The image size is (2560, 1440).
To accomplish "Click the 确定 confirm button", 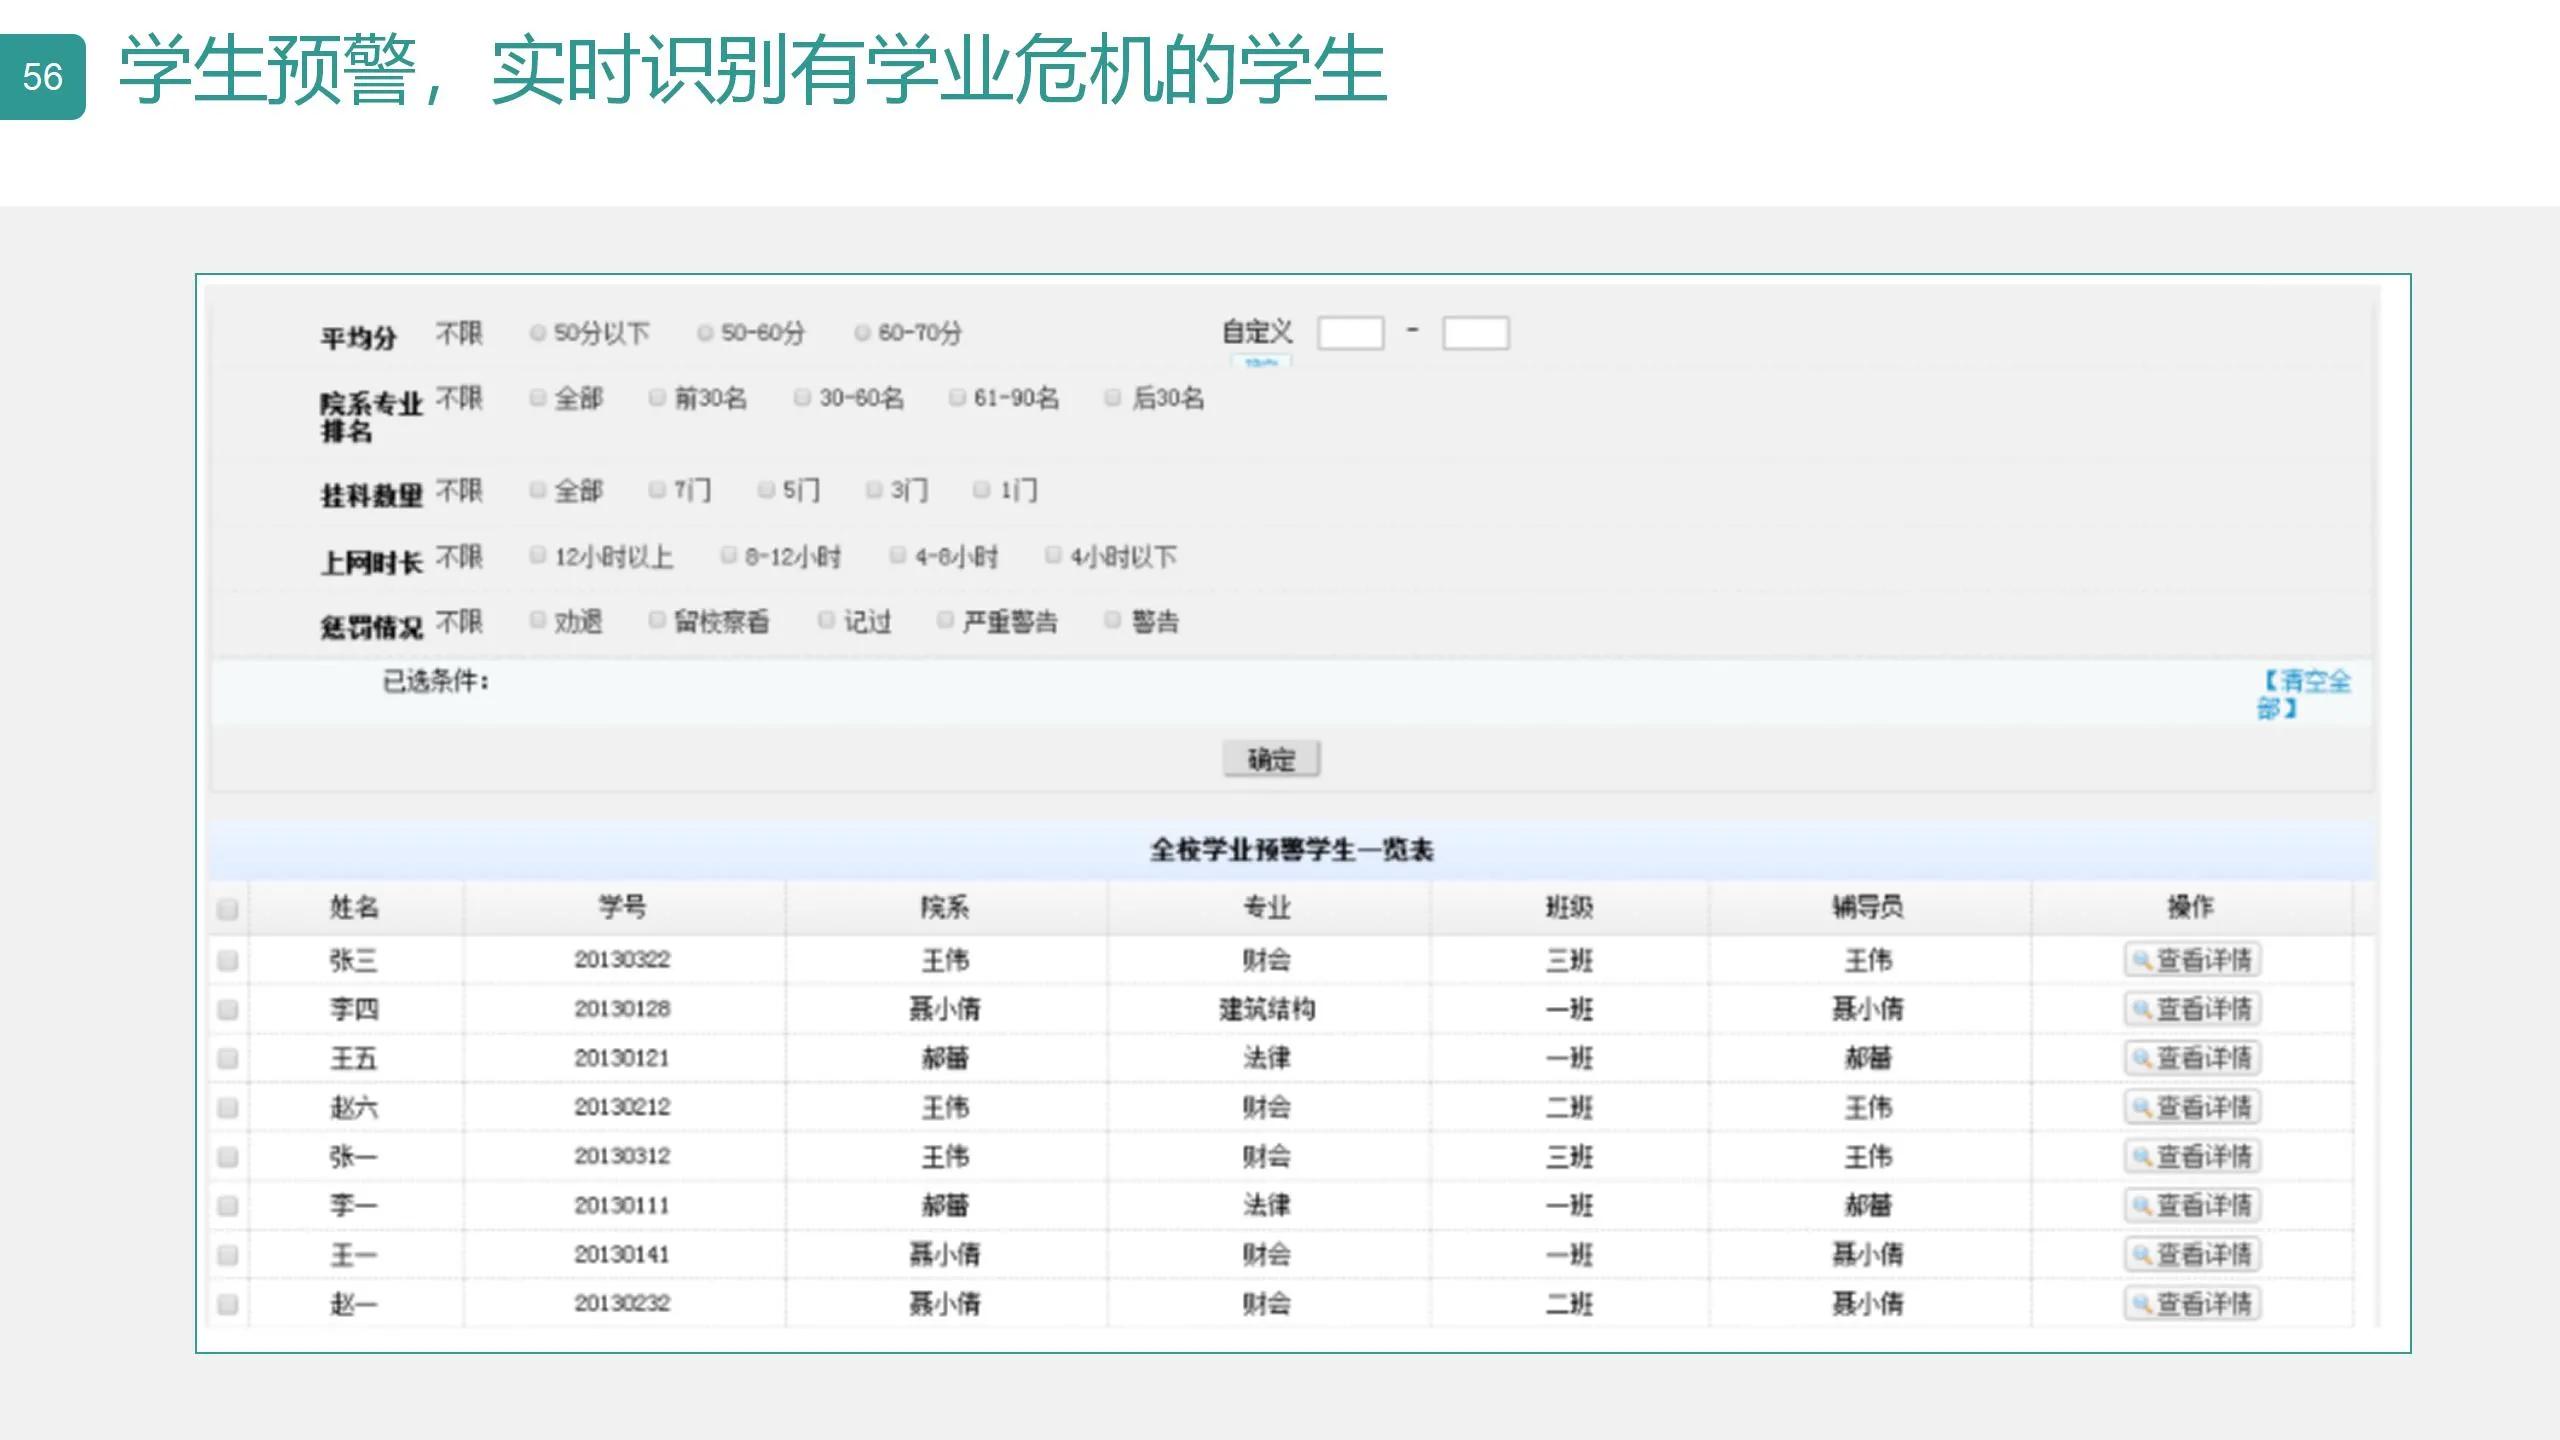I will (1272, 759).
